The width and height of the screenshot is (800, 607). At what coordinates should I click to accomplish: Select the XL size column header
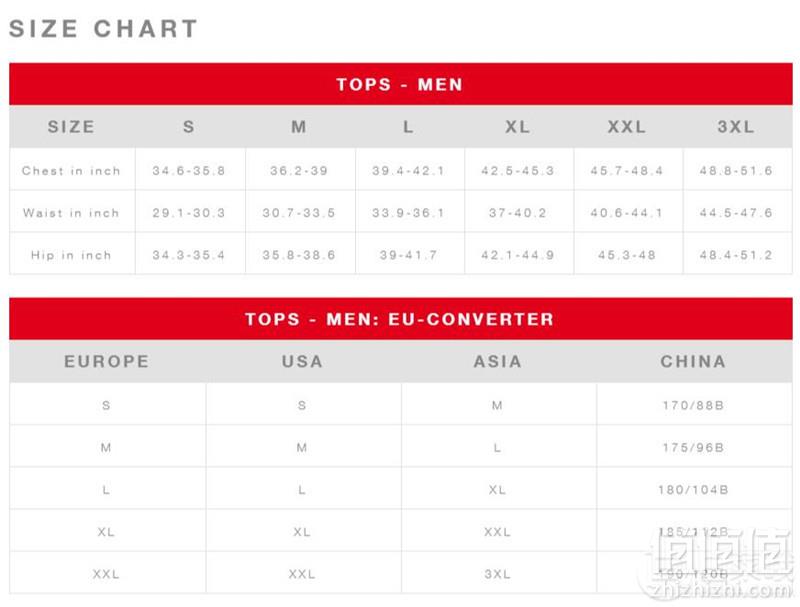click(518, 127)
